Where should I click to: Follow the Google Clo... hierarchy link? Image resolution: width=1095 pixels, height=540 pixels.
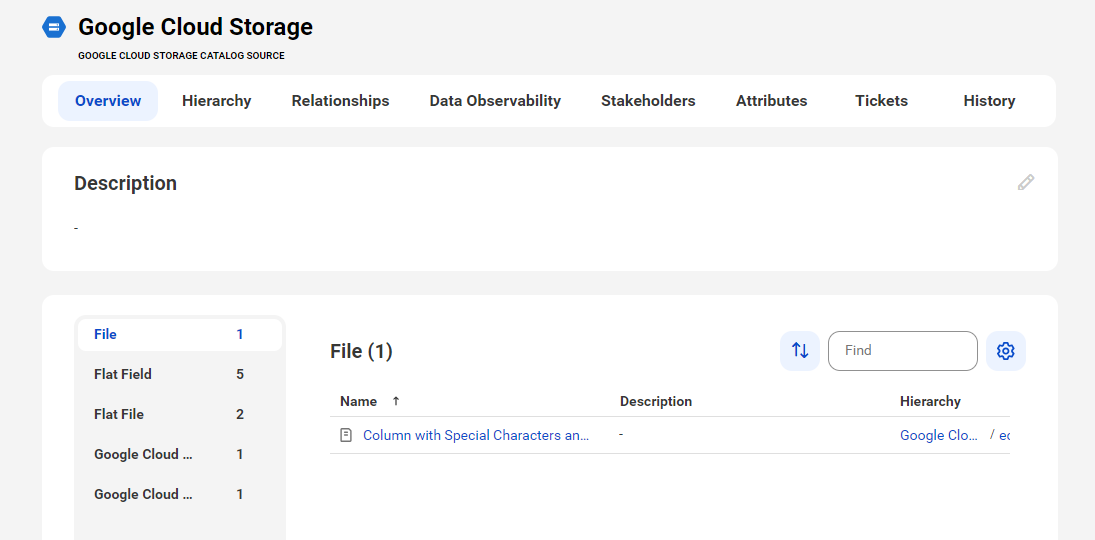pos(939,435)
